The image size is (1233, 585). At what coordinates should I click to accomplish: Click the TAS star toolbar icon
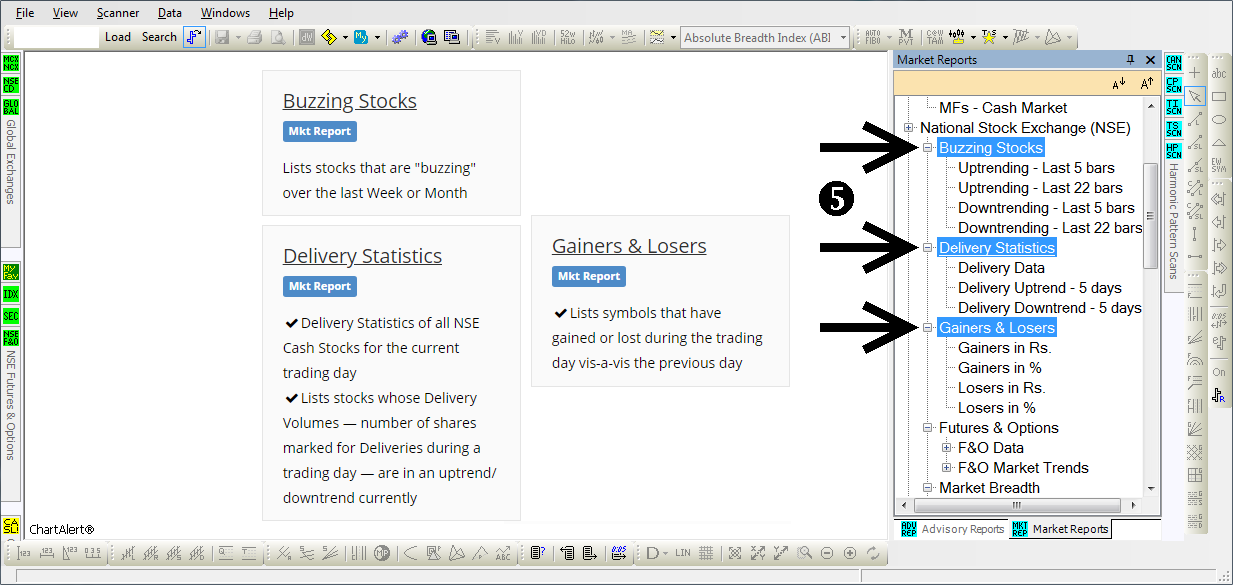click(989, 37)
